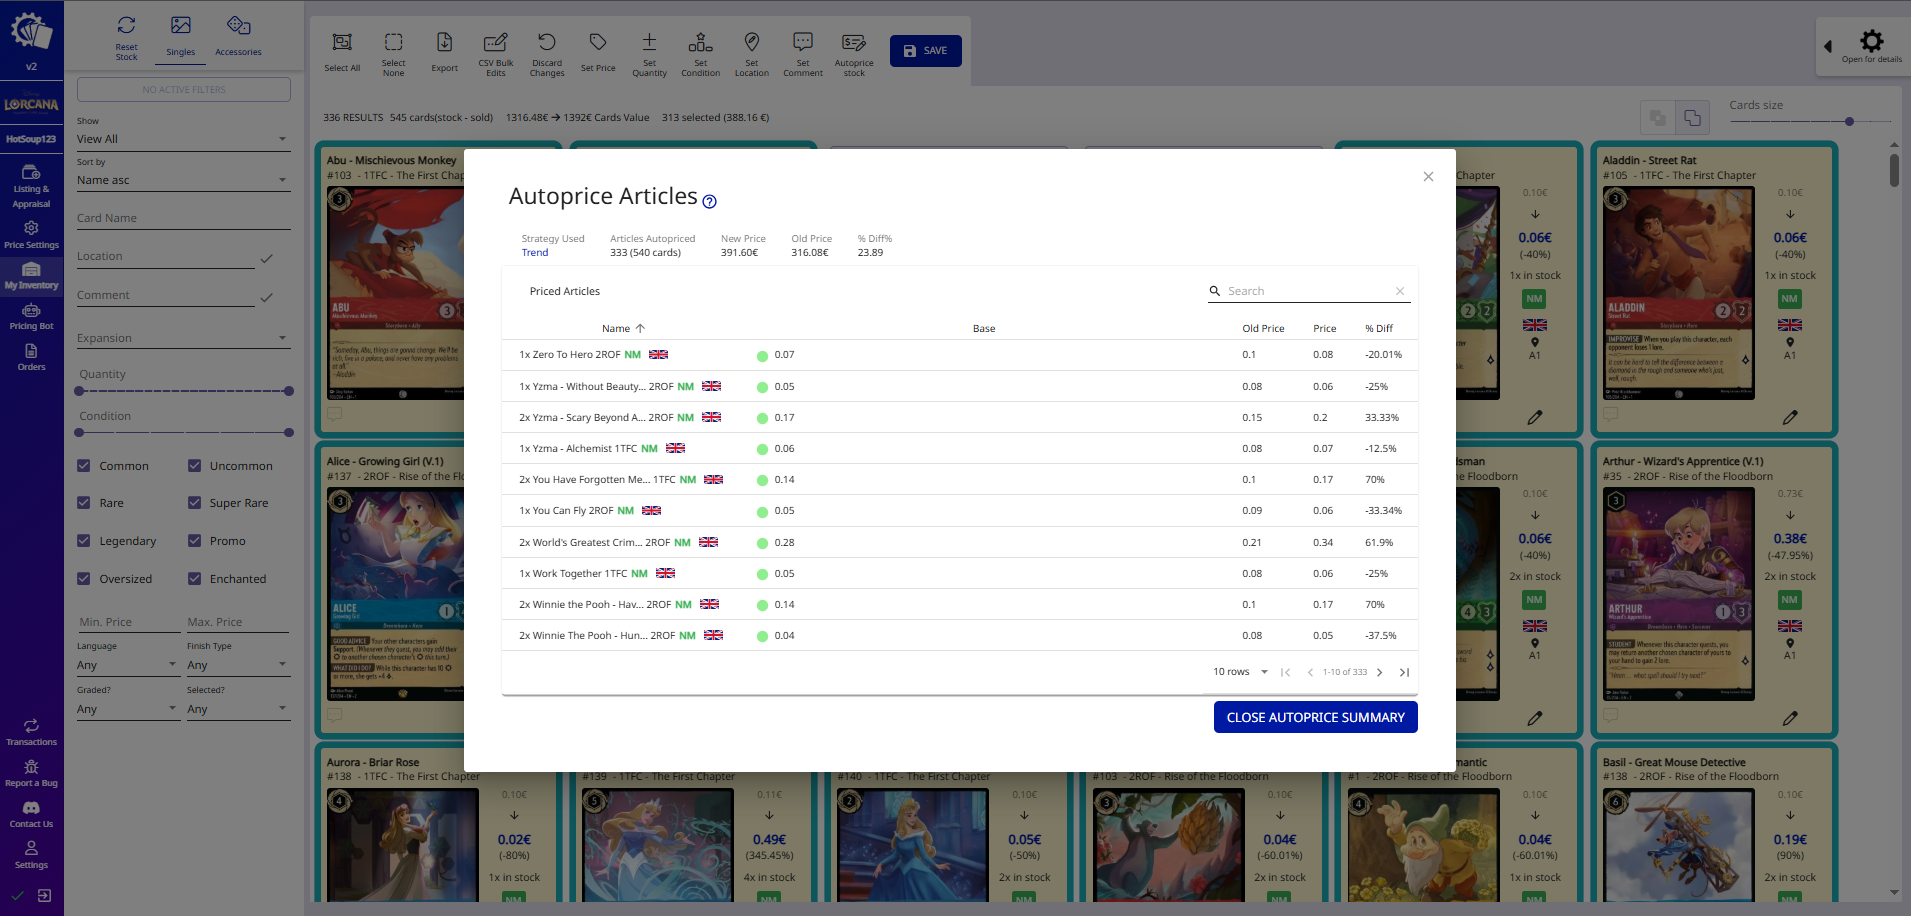Toggle the Uncommon rarity checkbox
Viewport: 1911px width, 916px height.
[195, 466]
